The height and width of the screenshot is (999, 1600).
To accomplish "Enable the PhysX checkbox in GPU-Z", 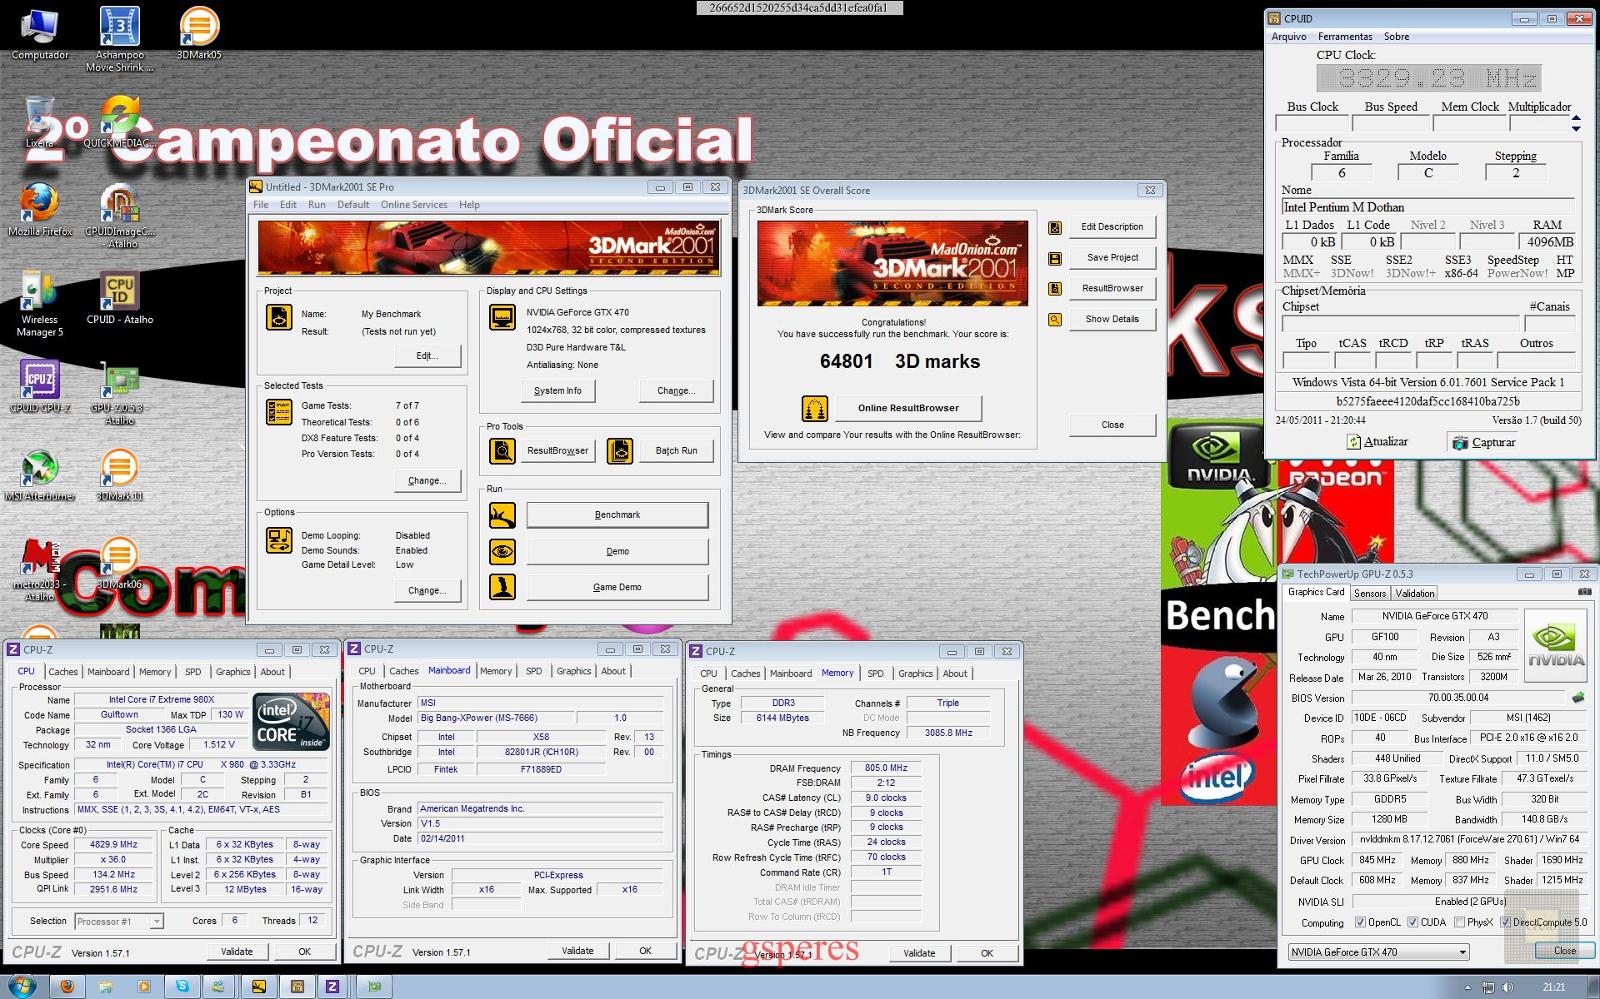I will coord(1460,923).
